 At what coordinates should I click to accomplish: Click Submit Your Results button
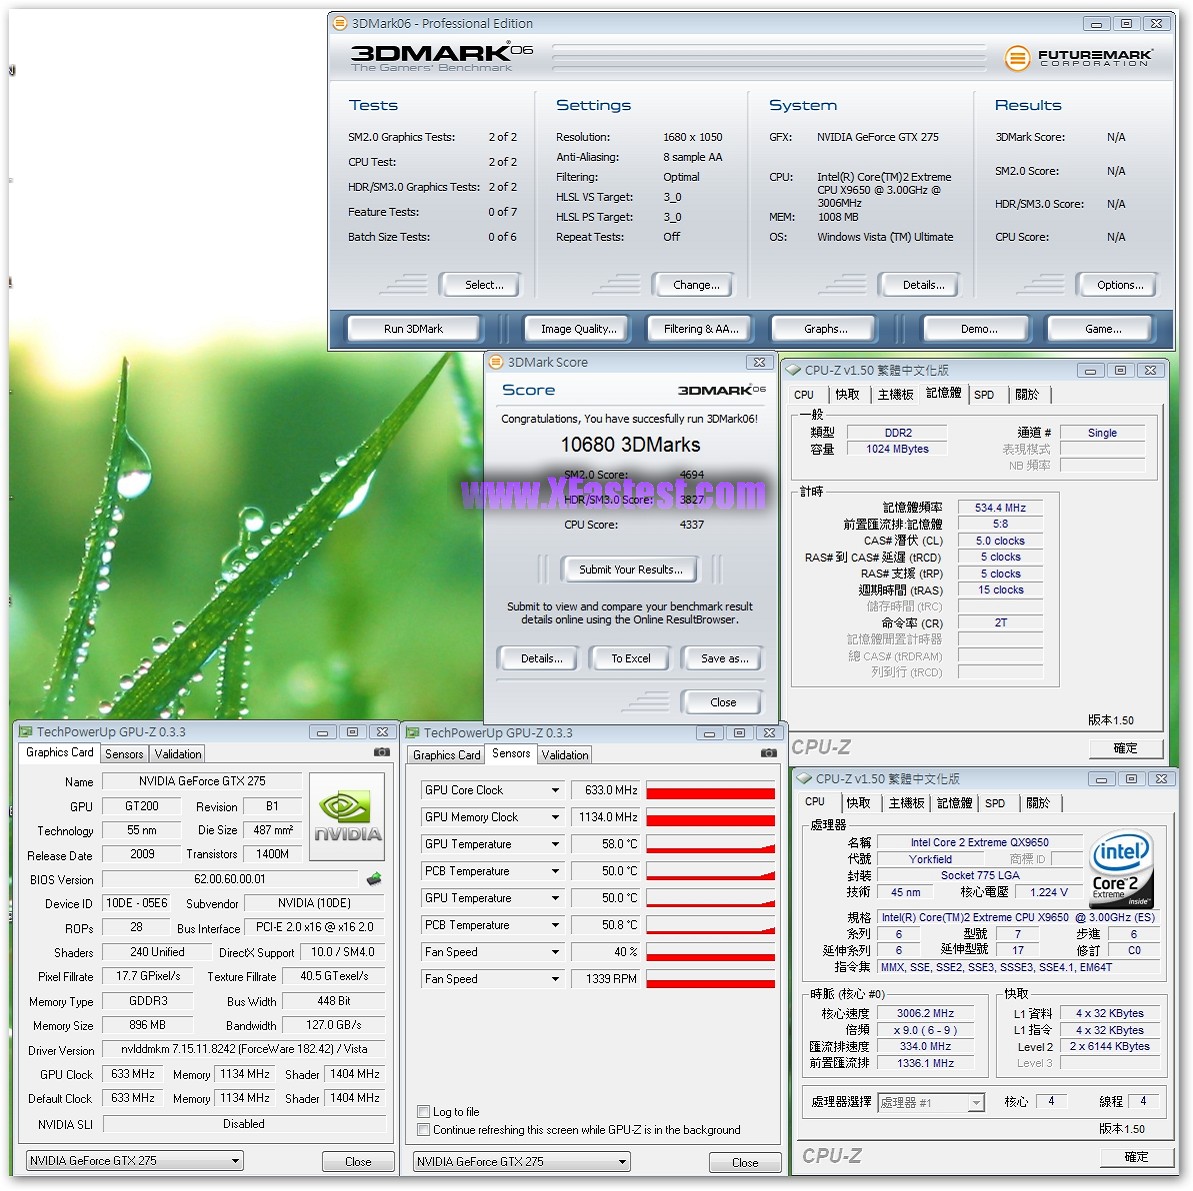[630, 570]
